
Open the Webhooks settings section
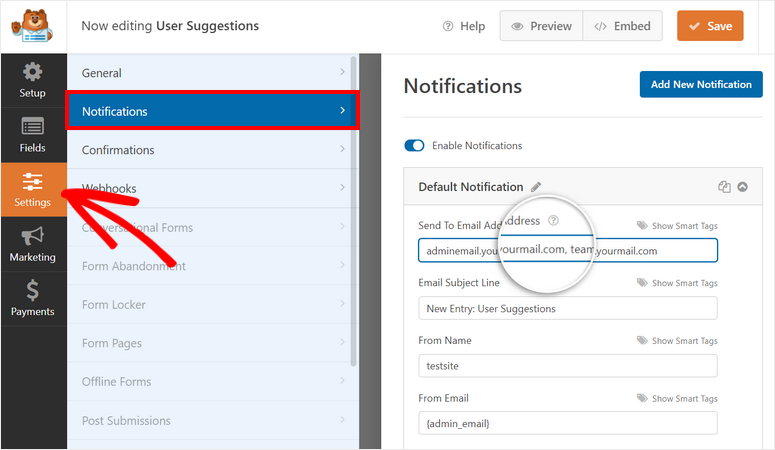[211, 188]
